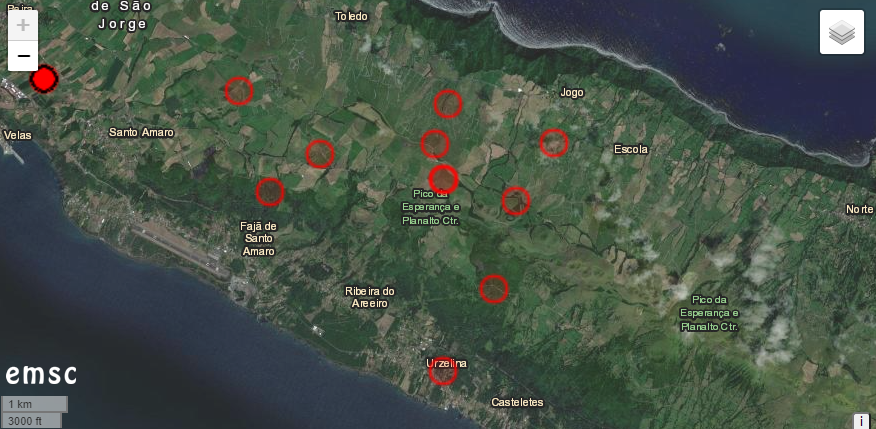The image size is (876, 429).
Task: Click the bold circle above Pico da Esperança label
Action: (444, 179)
